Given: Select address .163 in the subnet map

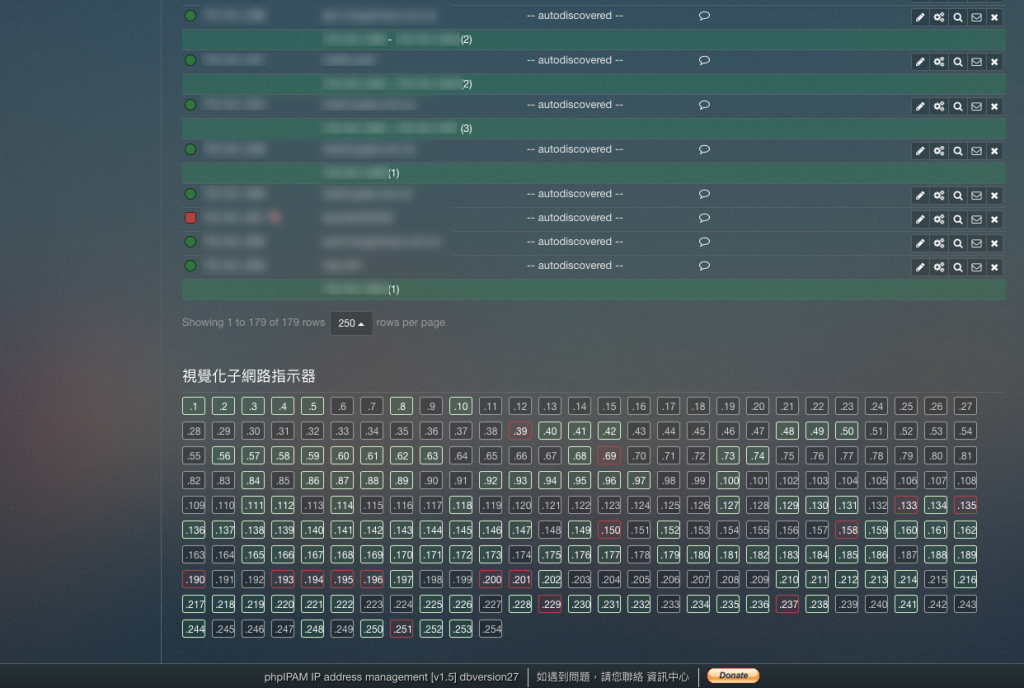Looking at the screenshot, I should (x=193, y=555).
